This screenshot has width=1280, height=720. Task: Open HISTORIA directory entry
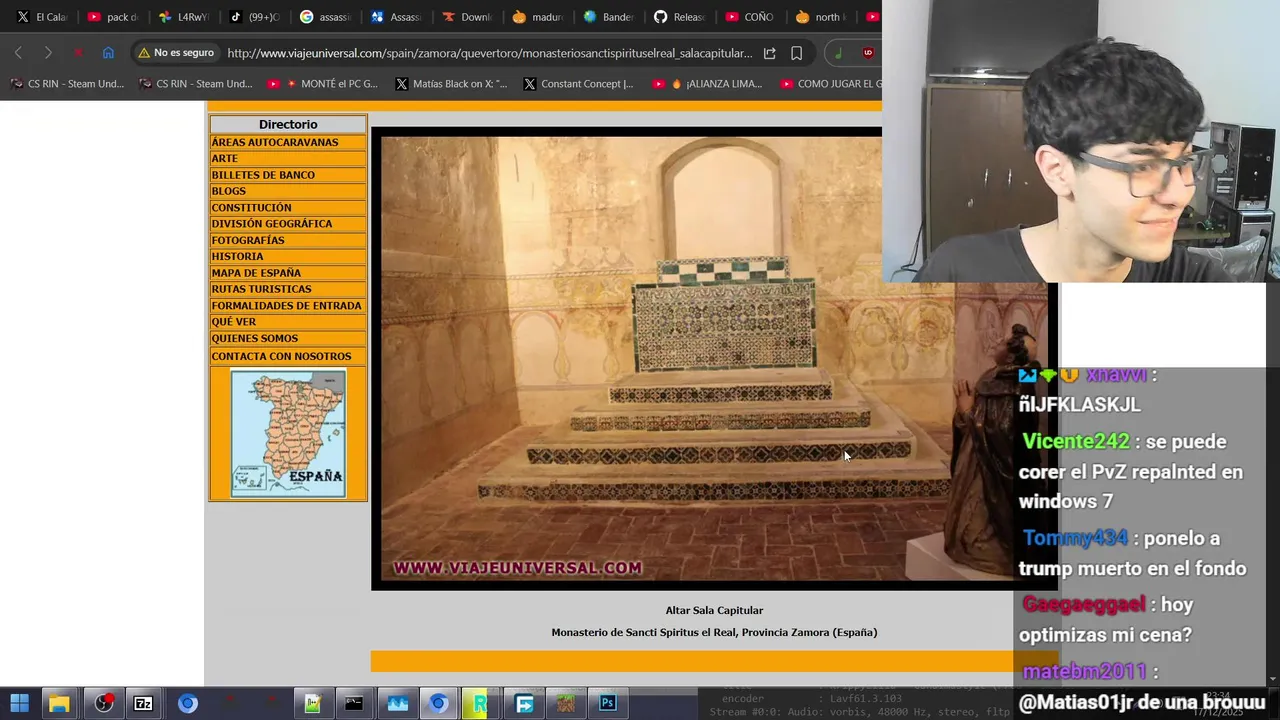coord(287,256)
